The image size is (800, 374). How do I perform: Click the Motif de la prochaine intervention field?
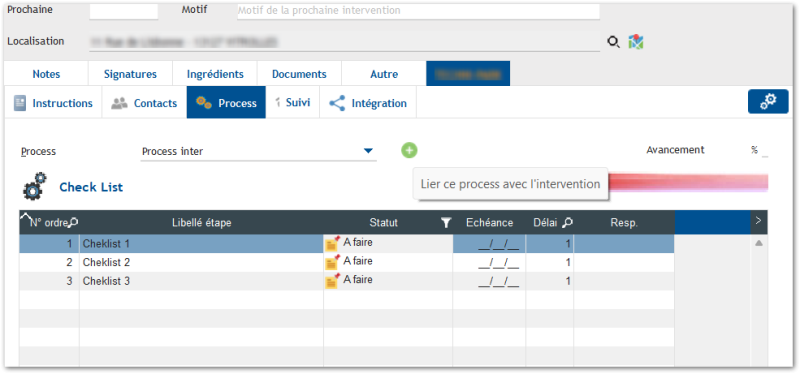click(x=418, y=11)
